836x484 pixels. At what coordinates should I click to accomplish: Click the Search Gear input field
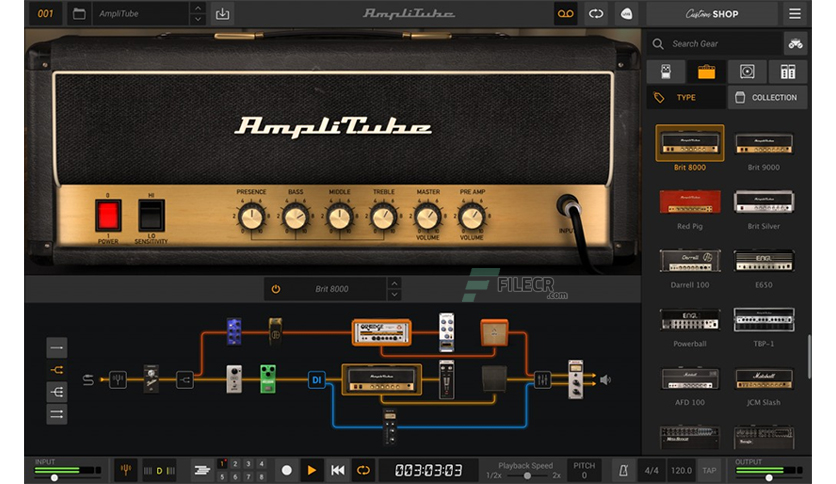coord(714,44)
